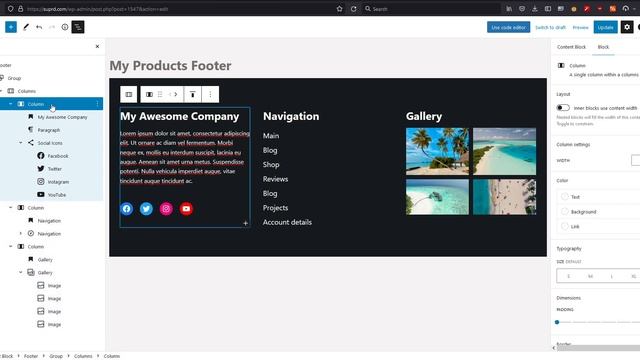The image size is (640, 360).
Task: Click the Gallery heading in the footer
Action: (x=424, y=116)
